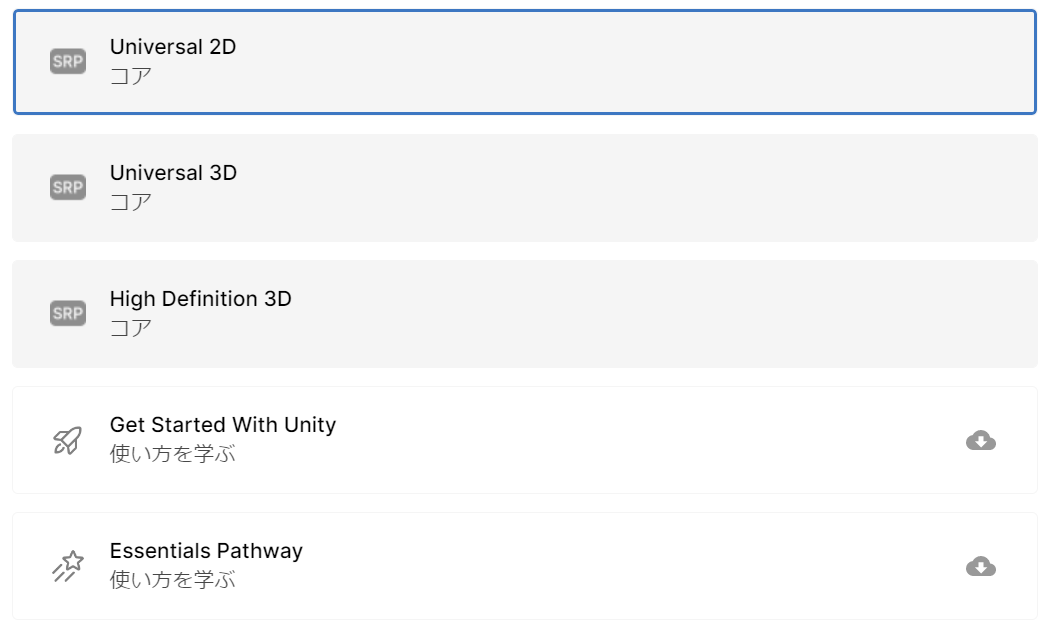Click the SRP badge beside High Definition 3D
Screen dimensions: 1048x631
[68, 313]
